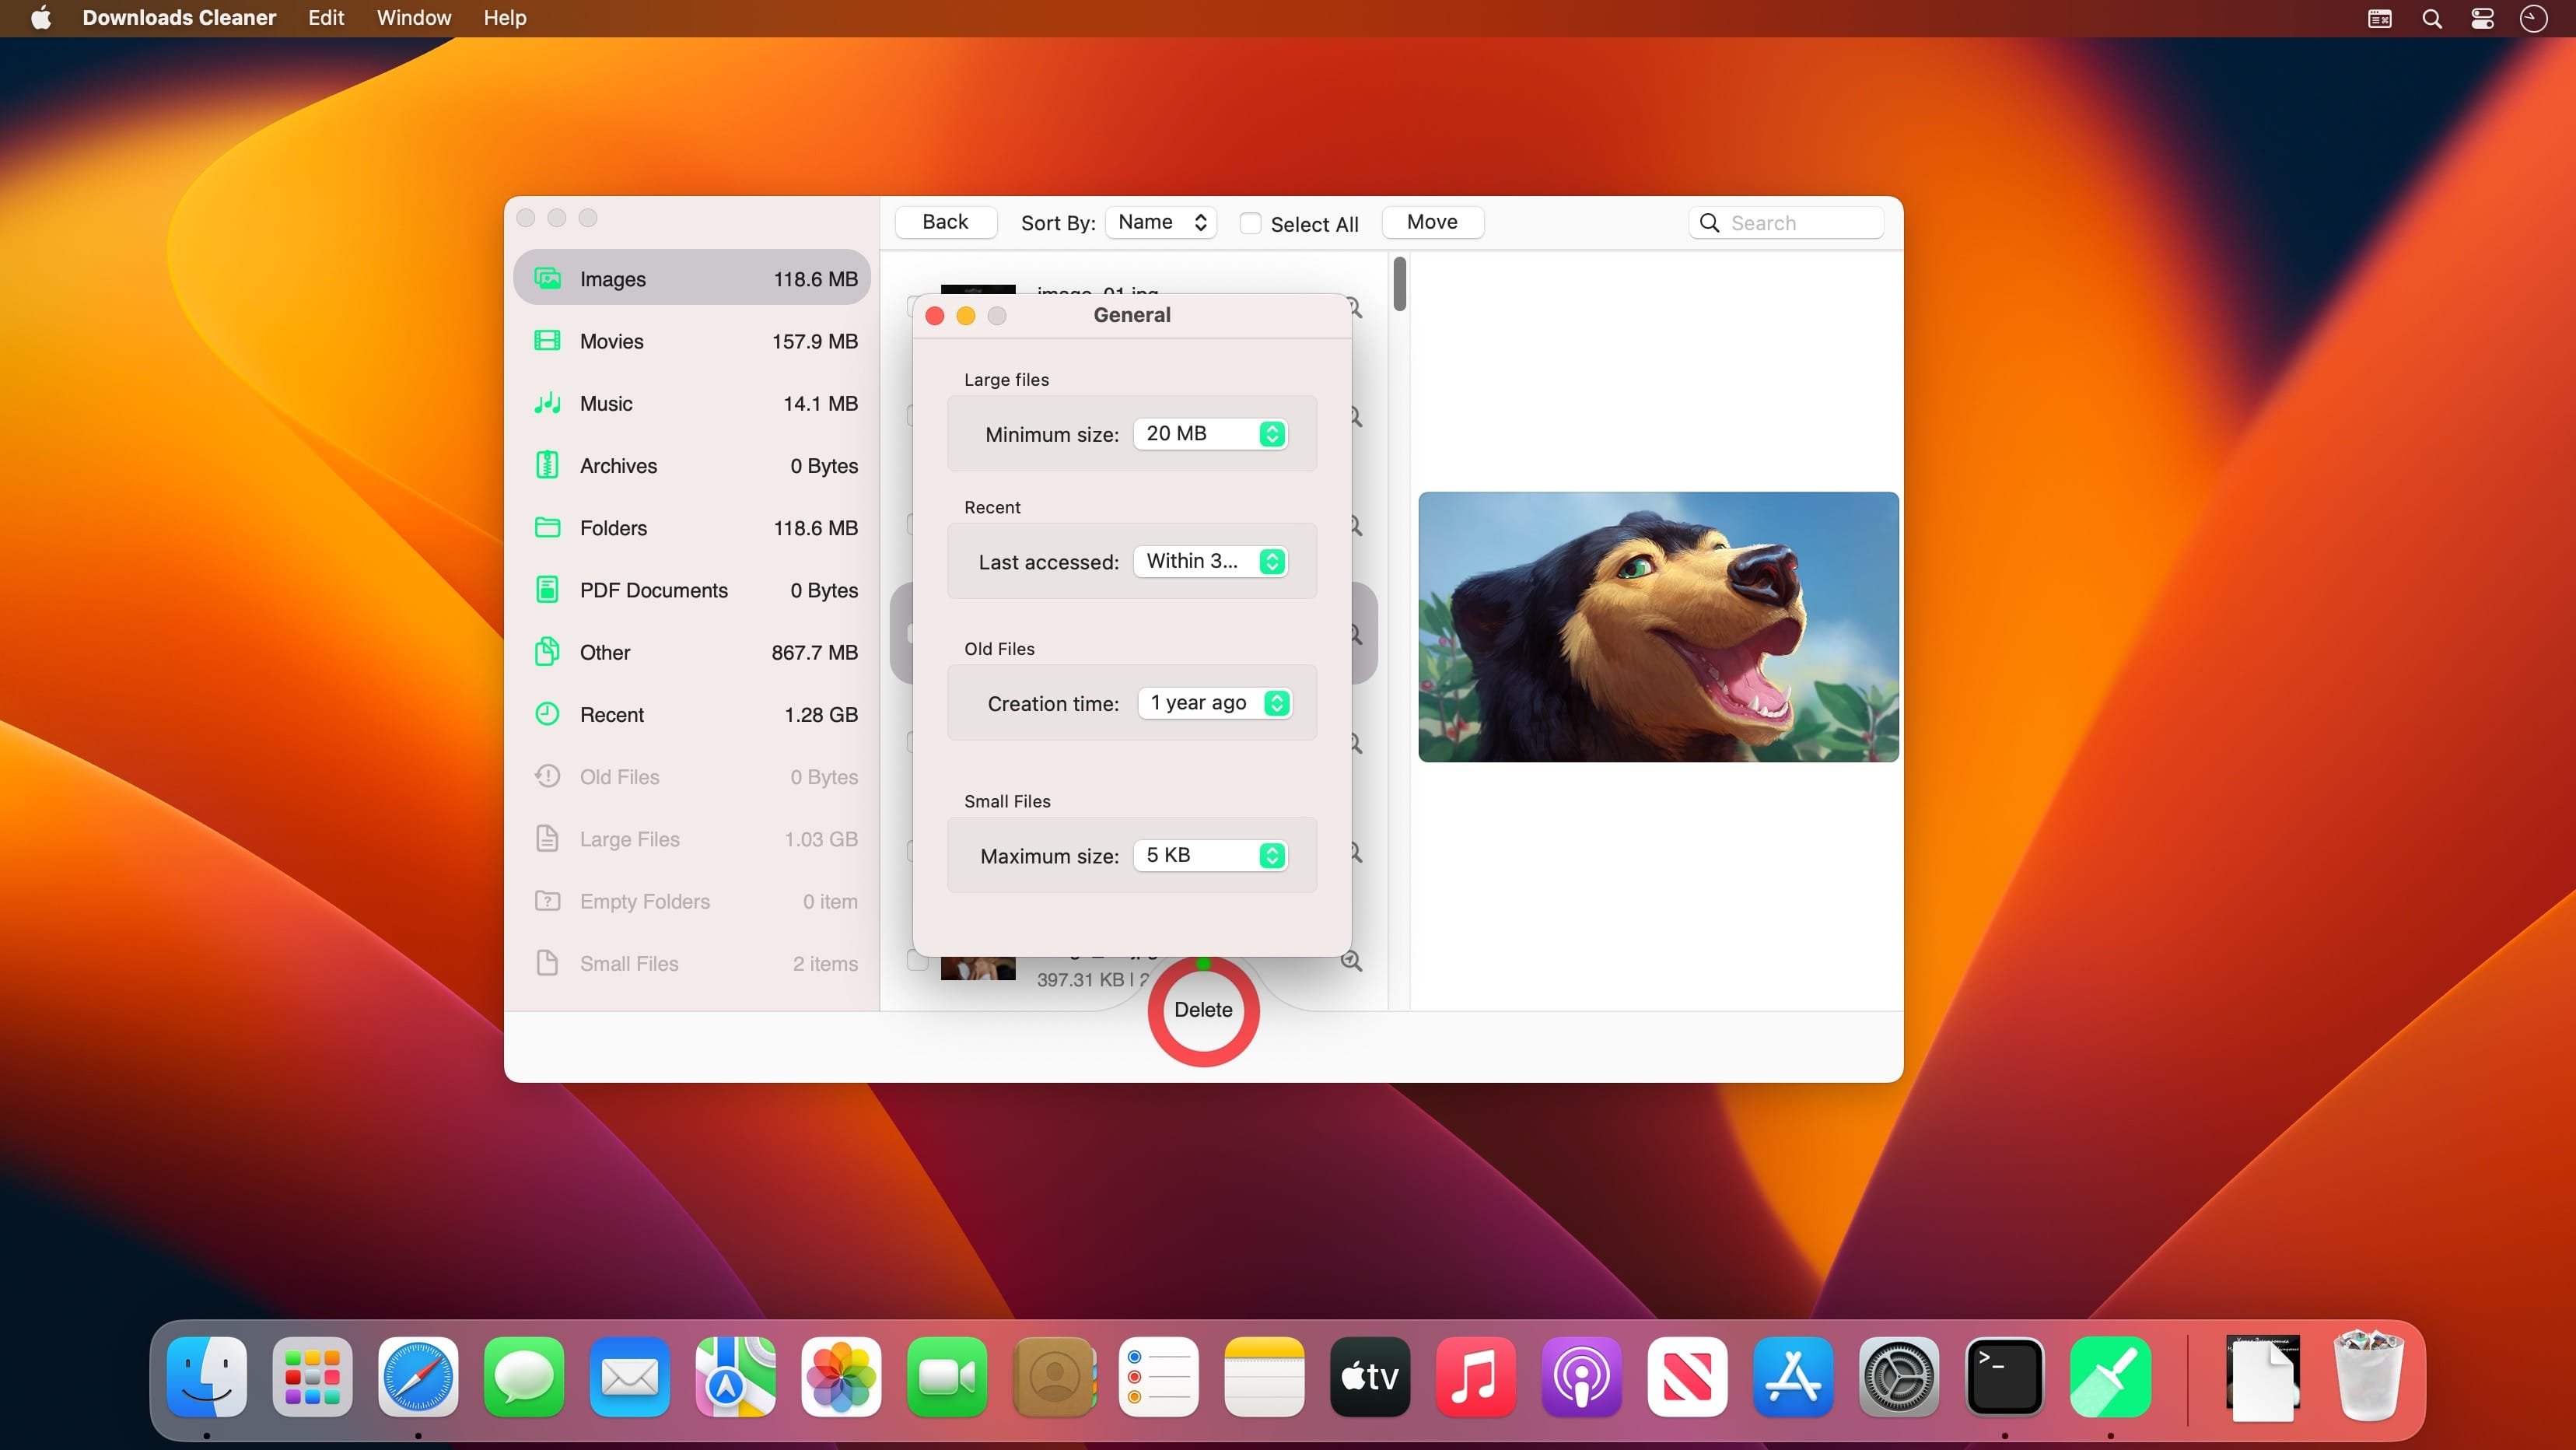
Task: Select the Recent clock icon
Action: (x=547, y=714)
